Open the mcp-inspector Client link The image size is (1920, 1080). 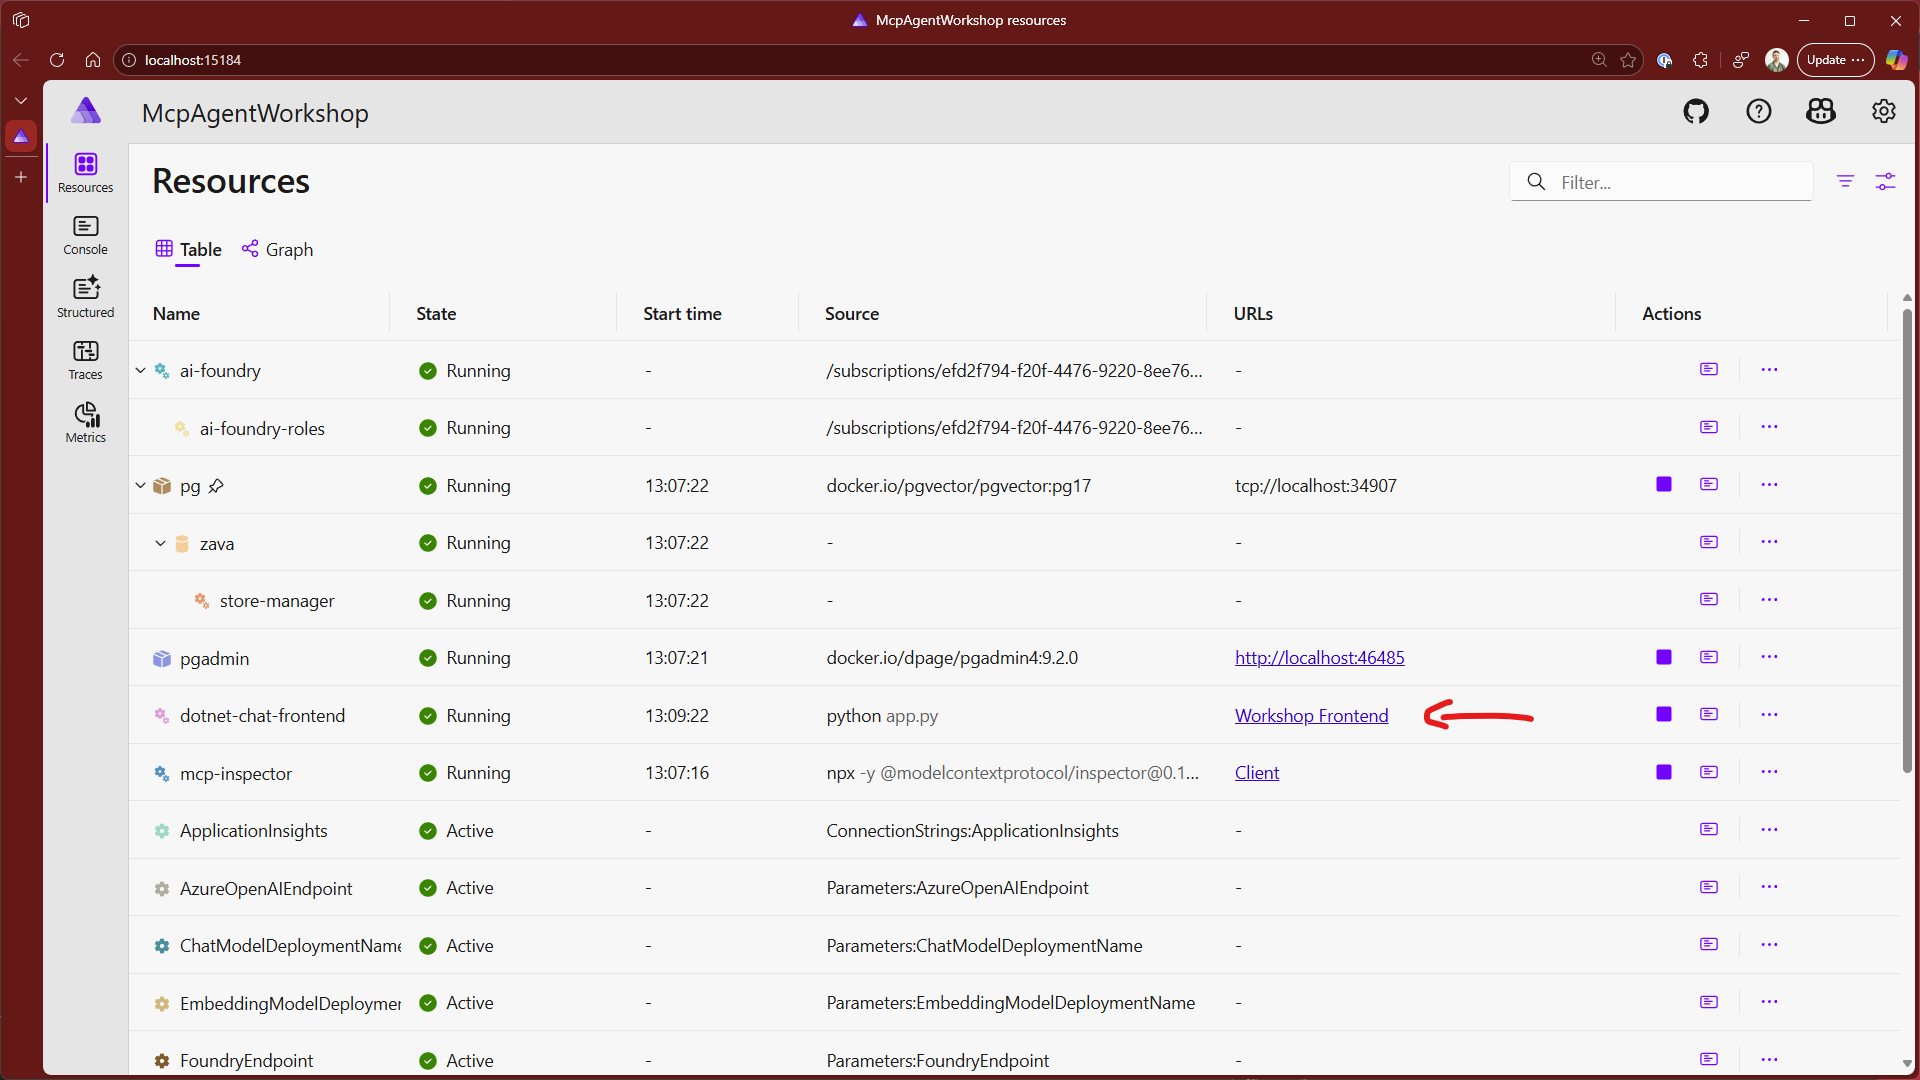[1256, 773]
